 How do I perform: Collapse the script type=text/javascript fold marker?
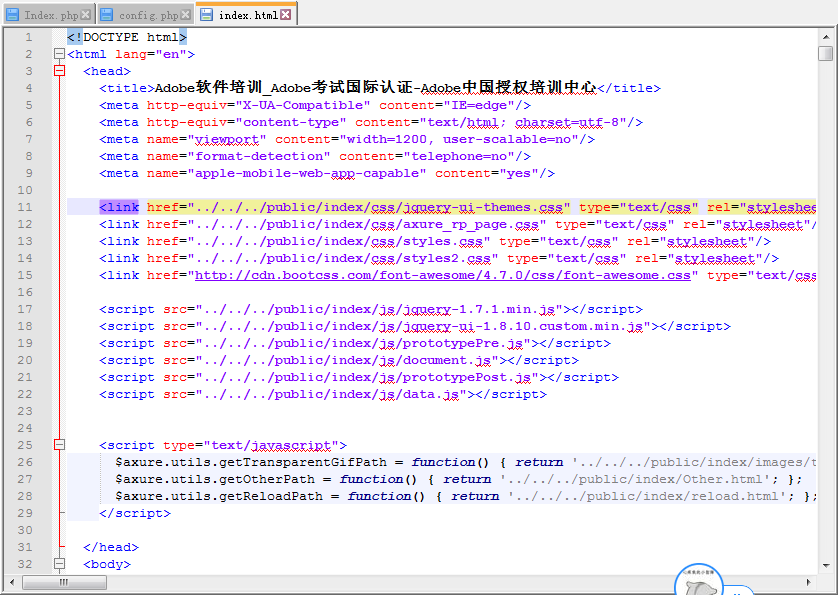click(x=59, y=445)
